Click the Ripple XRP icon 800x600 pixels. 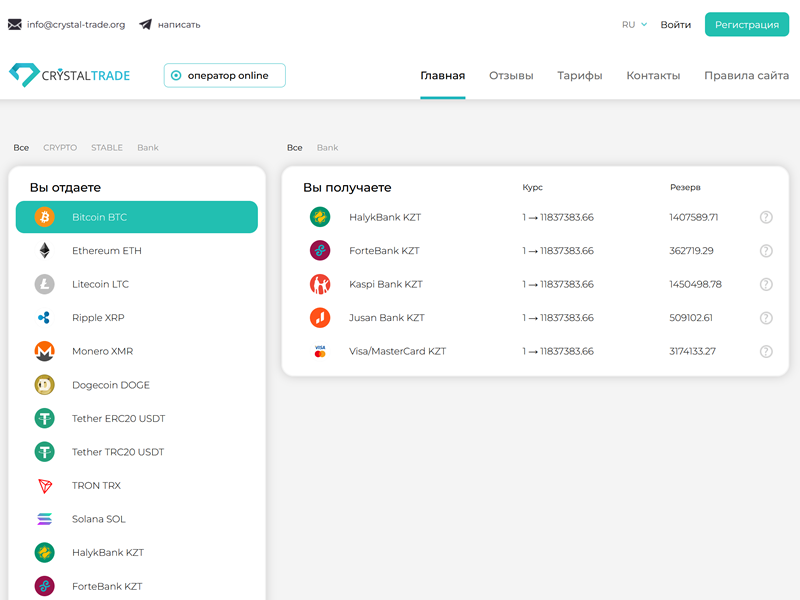44,318
